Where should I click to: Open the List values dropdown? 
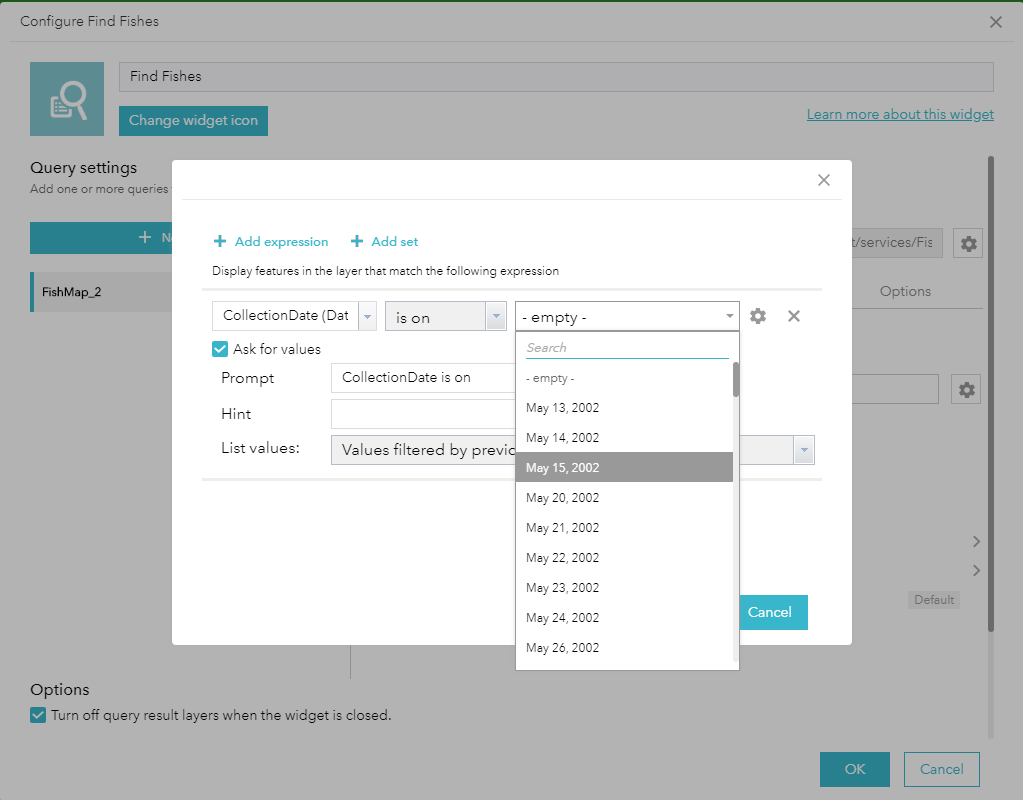(803, 449)
